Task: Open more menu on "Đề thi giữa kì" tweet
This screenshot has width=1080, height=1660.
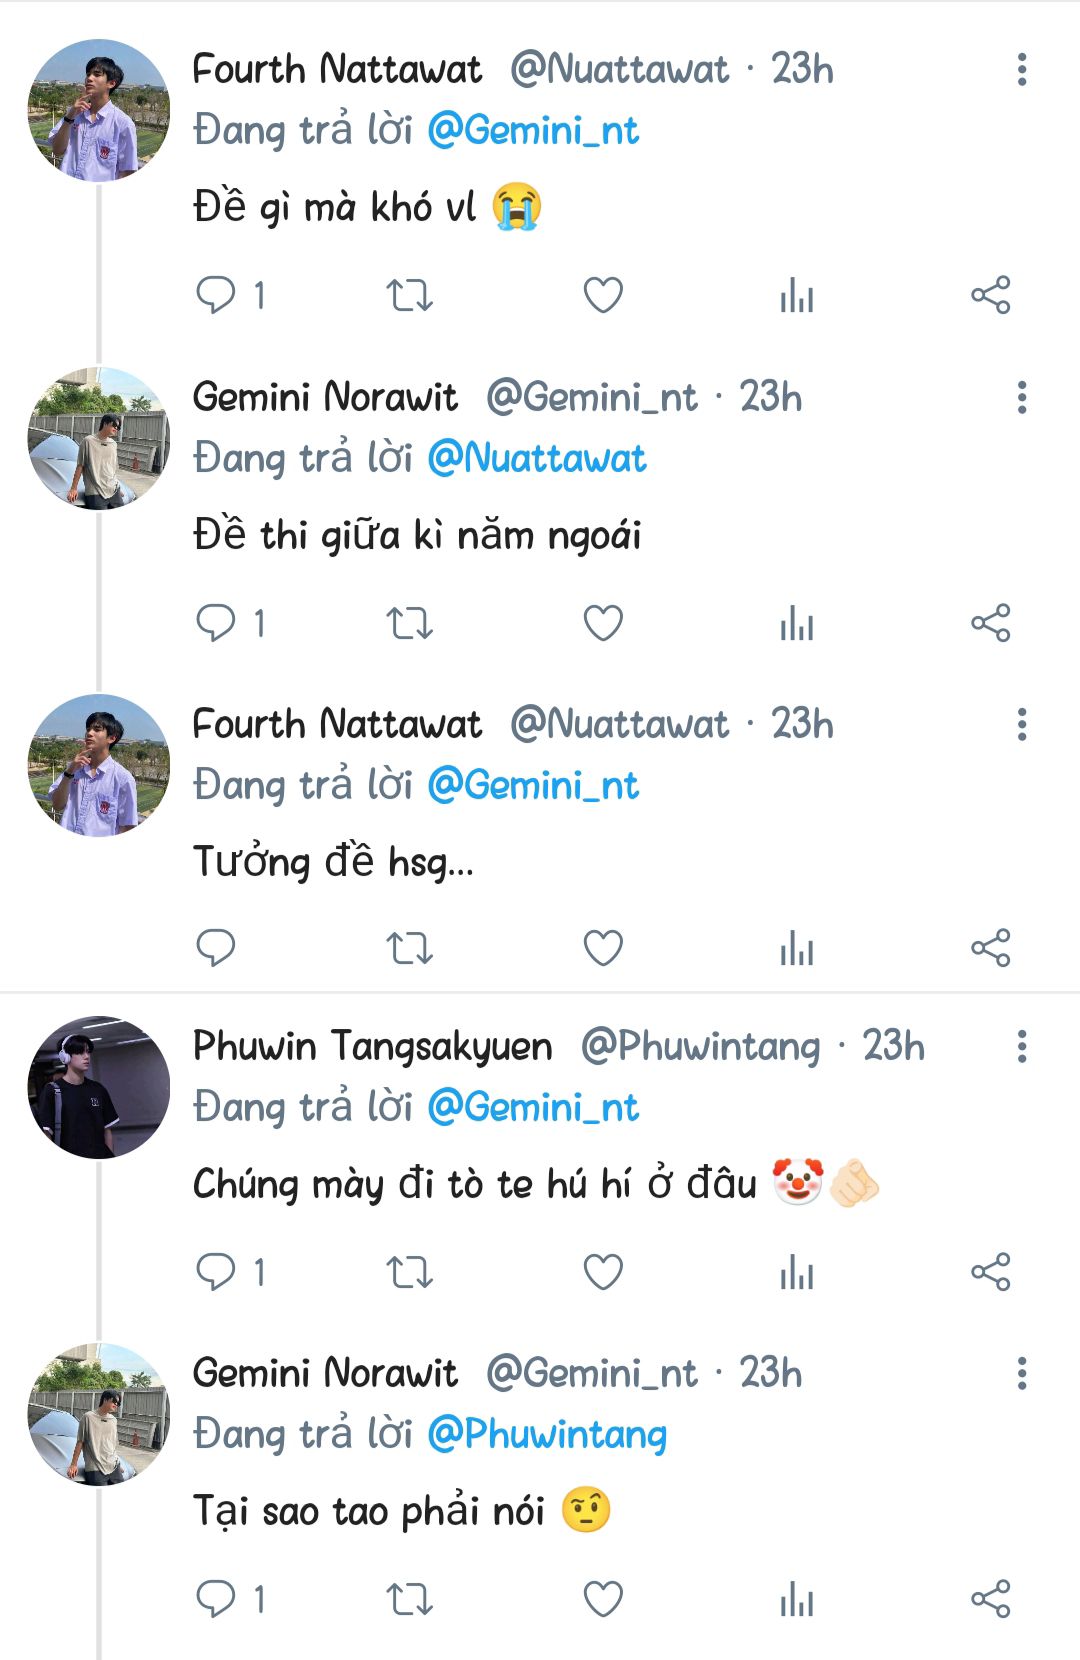Action: [1021, 398]
